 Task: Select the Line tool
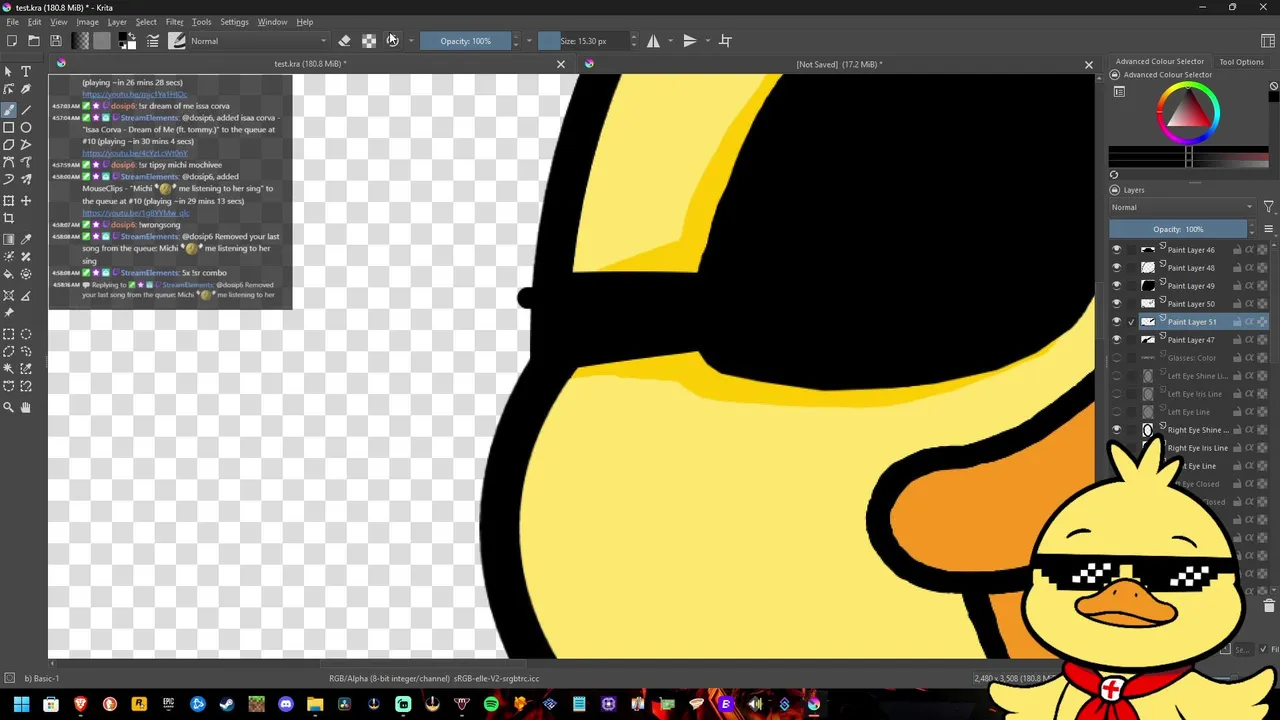(26, 109)
